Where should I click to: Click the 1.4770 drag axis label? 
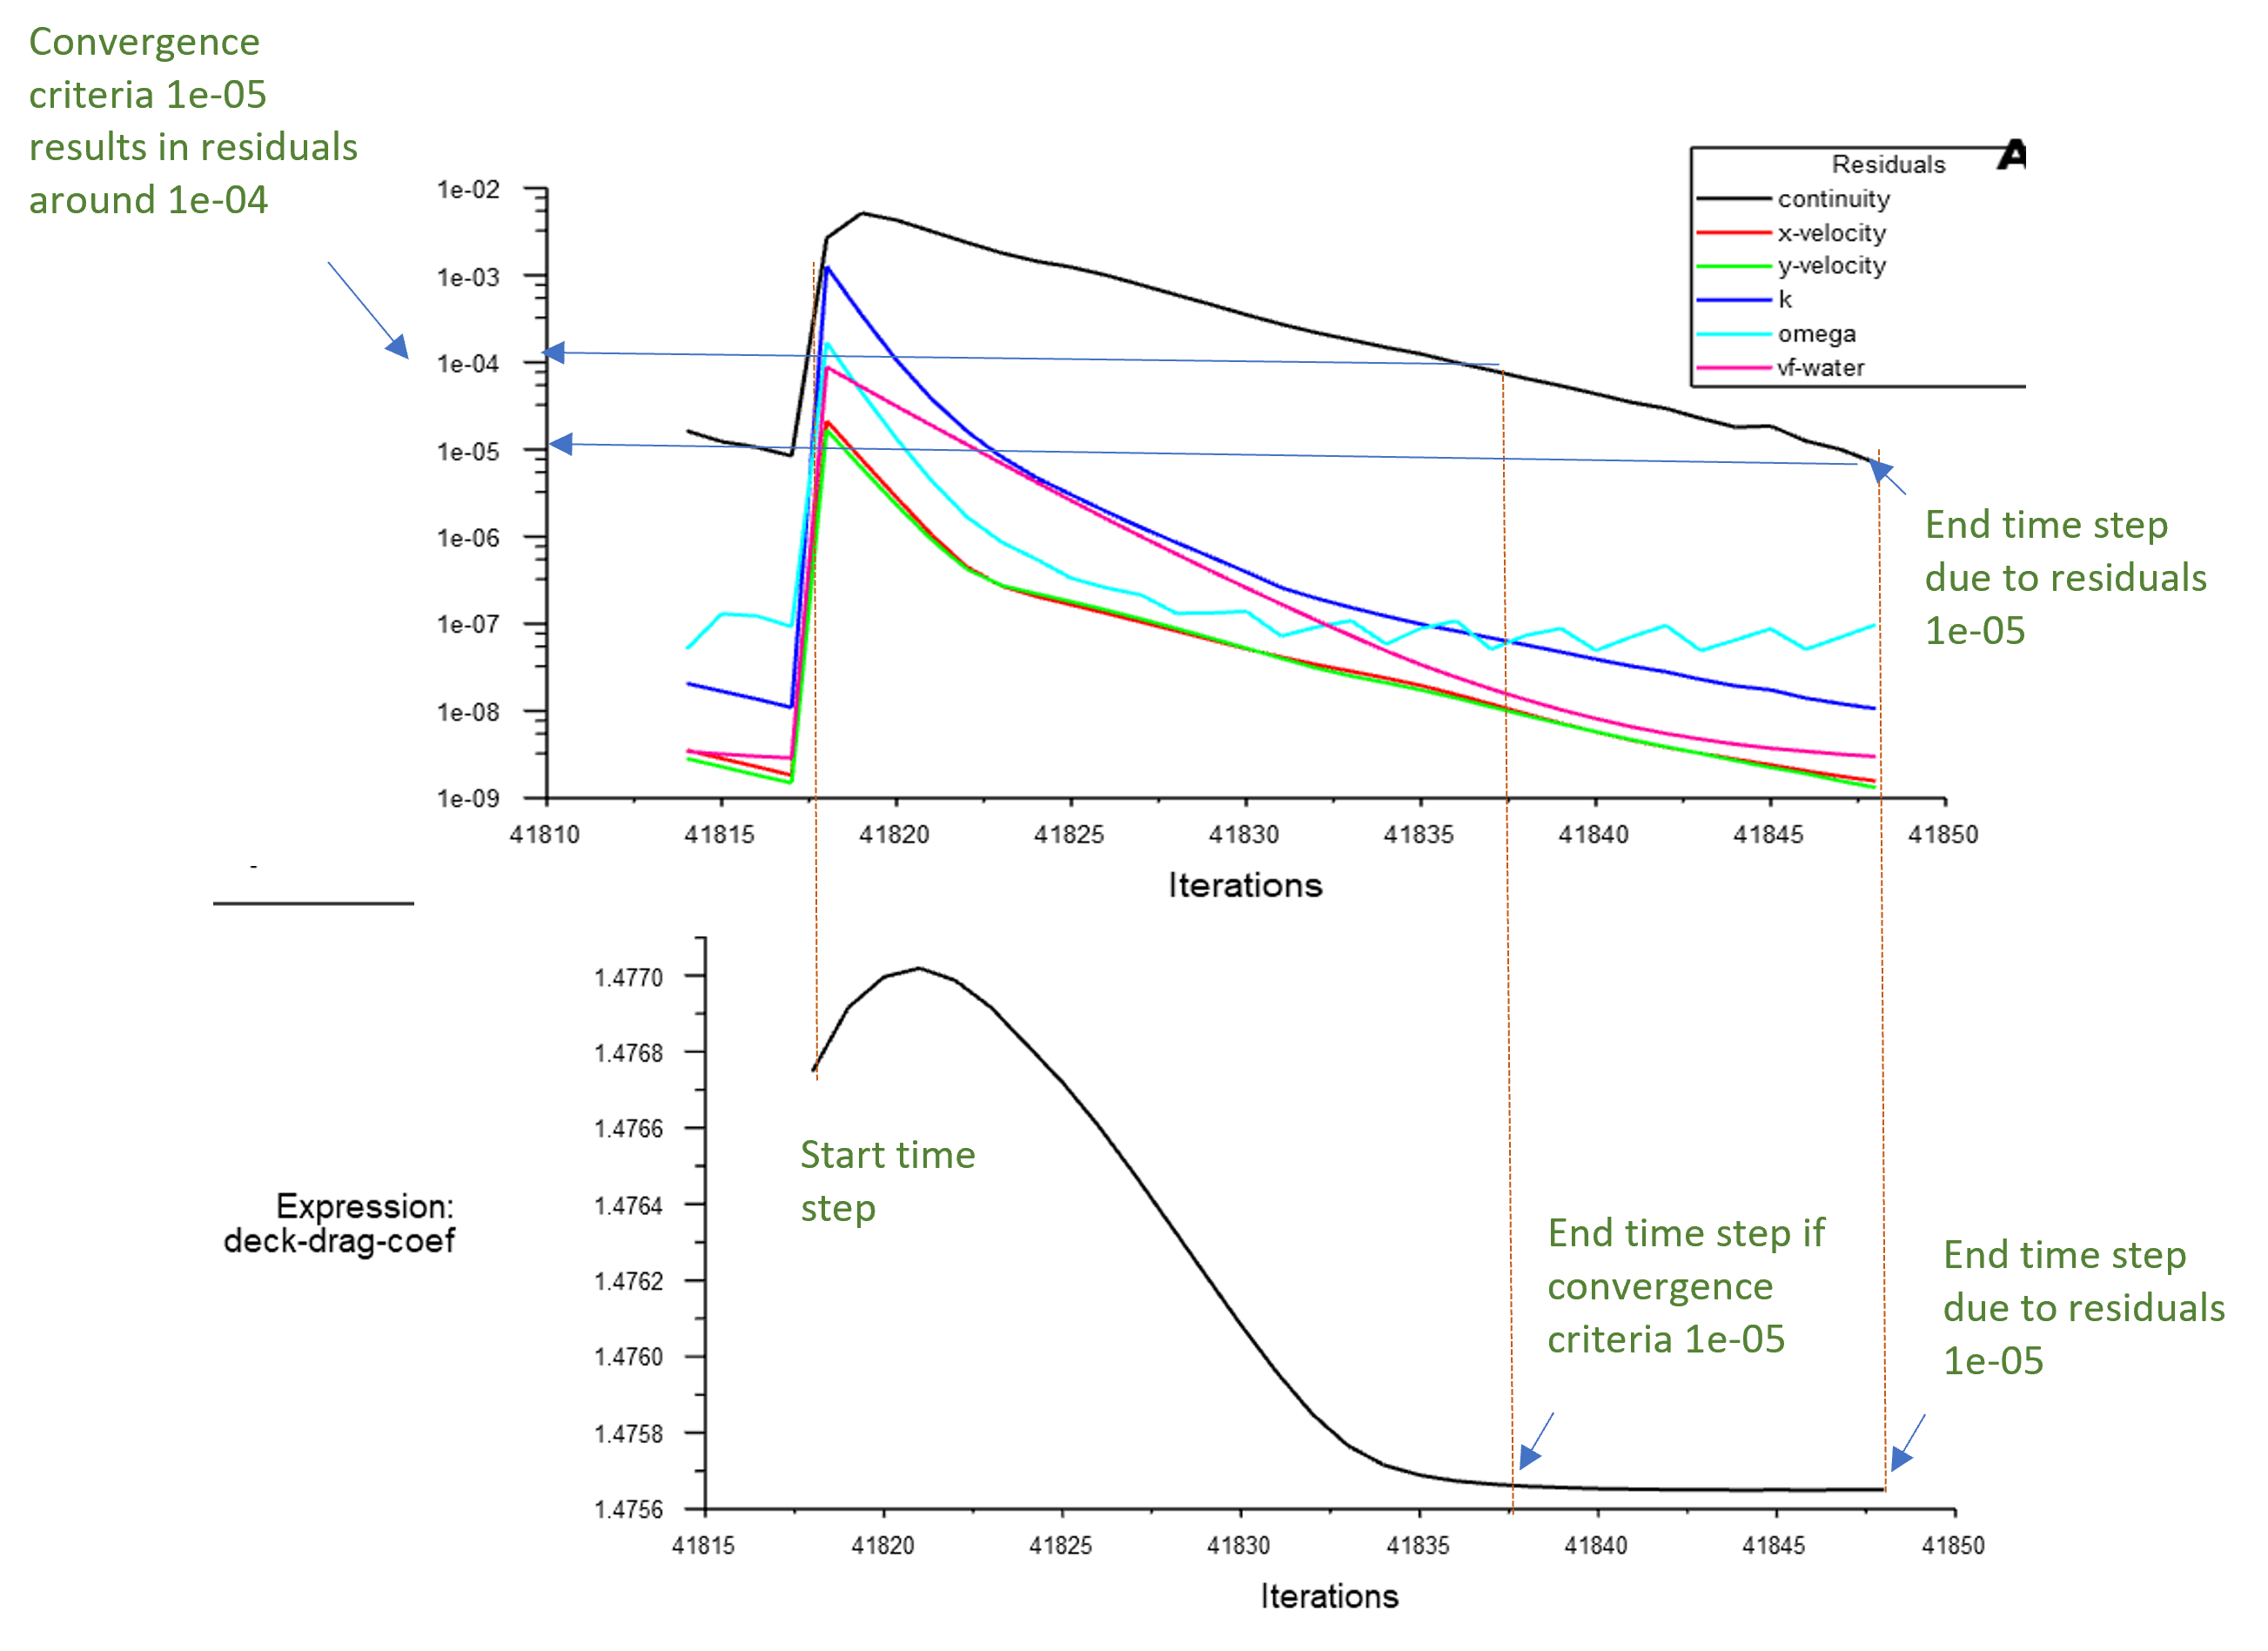pos(628,977)
